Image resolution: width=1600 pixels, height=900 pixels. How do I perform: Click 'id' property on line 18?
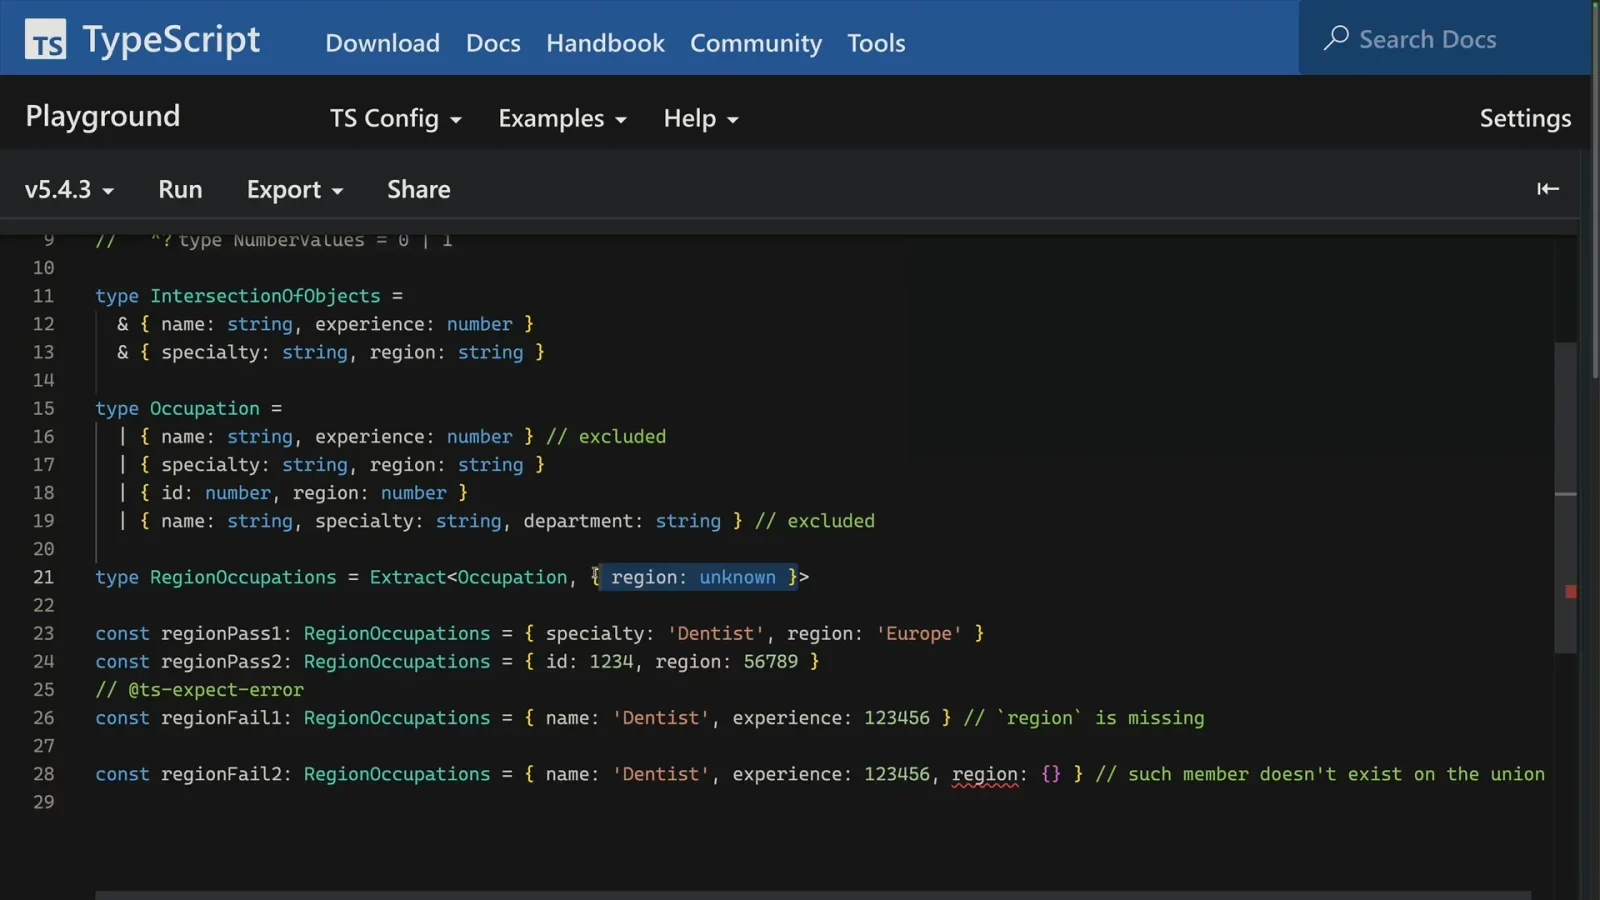point(172,493)
